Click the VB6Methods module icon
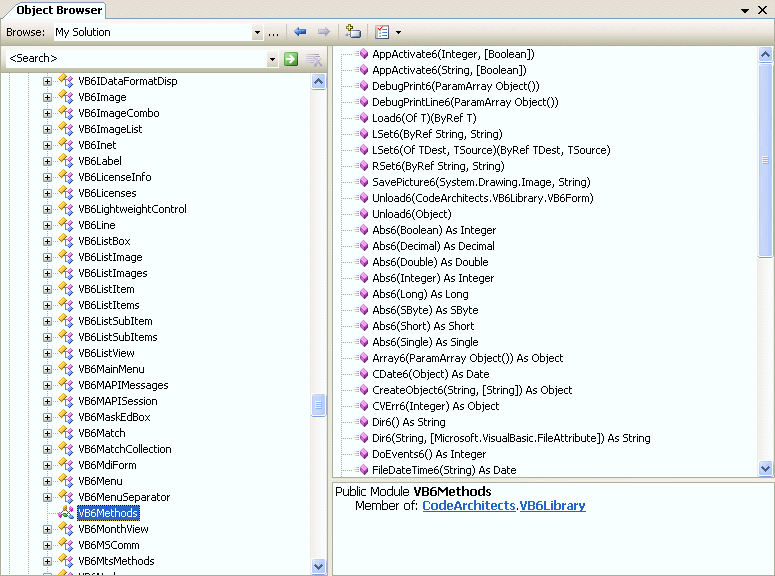775x576 pixels. click(x=66, y=513)
